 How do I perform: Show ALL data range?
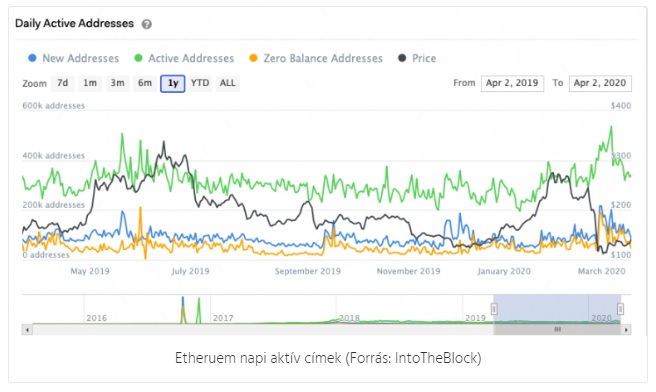pos(228,83)
